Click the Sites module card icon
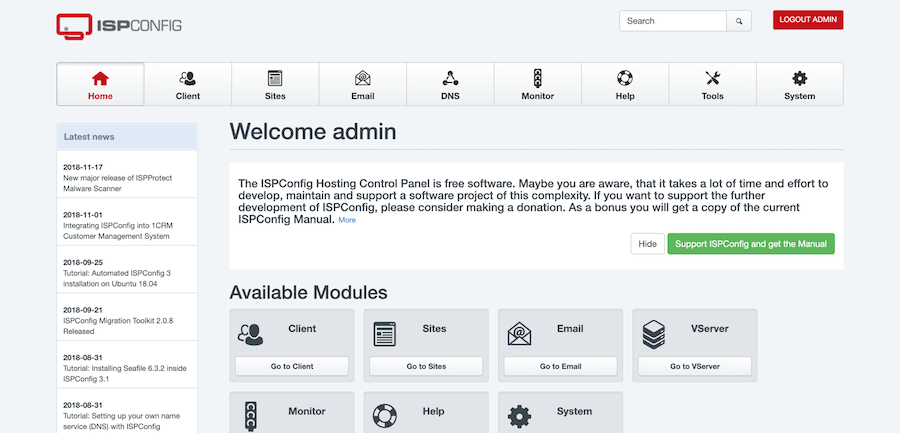The image size is (900, 433). click(385, 334)
